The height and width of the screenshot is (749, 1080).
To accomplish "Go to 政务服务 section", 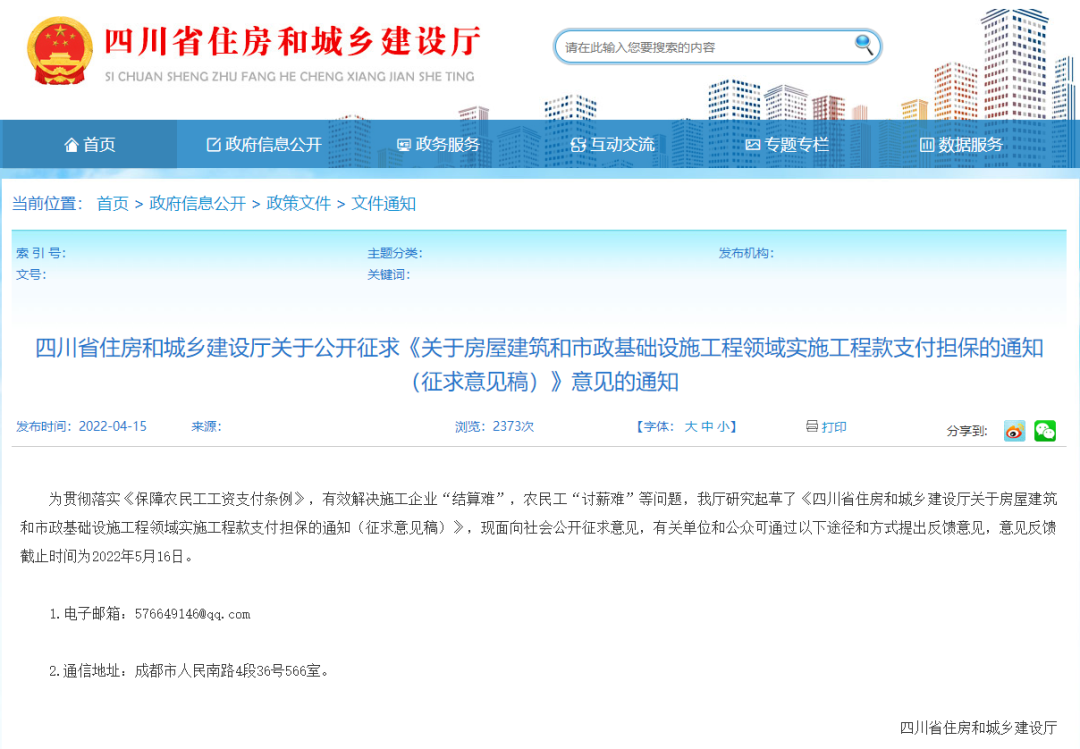I will [x=438, y=145].
